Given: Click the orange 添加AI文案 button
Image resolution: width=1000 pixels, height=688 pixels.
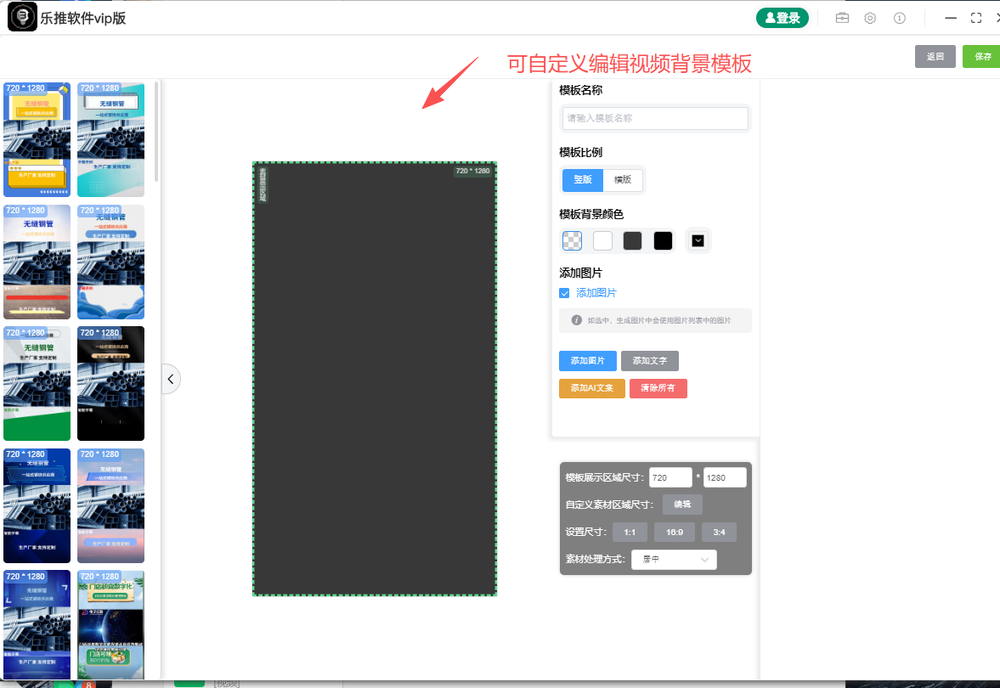Looking at the screenshot, I should (591, 388).
